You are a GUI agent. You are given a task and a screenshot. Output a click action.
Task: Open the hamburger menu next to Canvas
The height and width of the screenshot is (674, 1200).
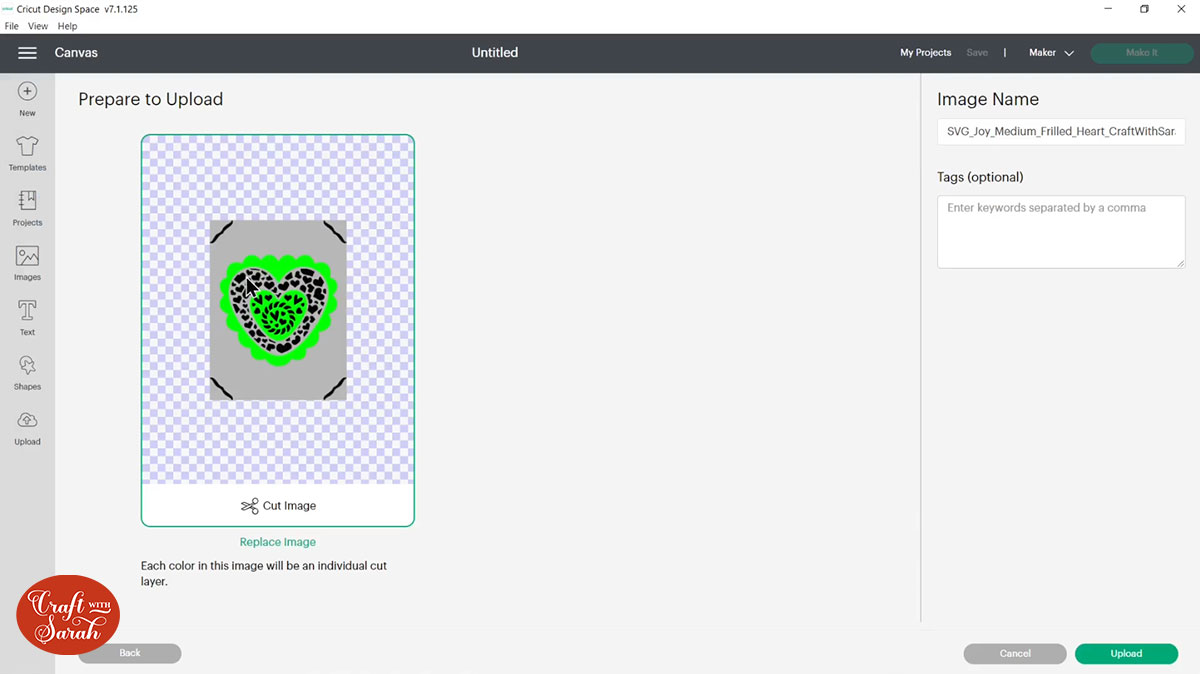(27, 53)
